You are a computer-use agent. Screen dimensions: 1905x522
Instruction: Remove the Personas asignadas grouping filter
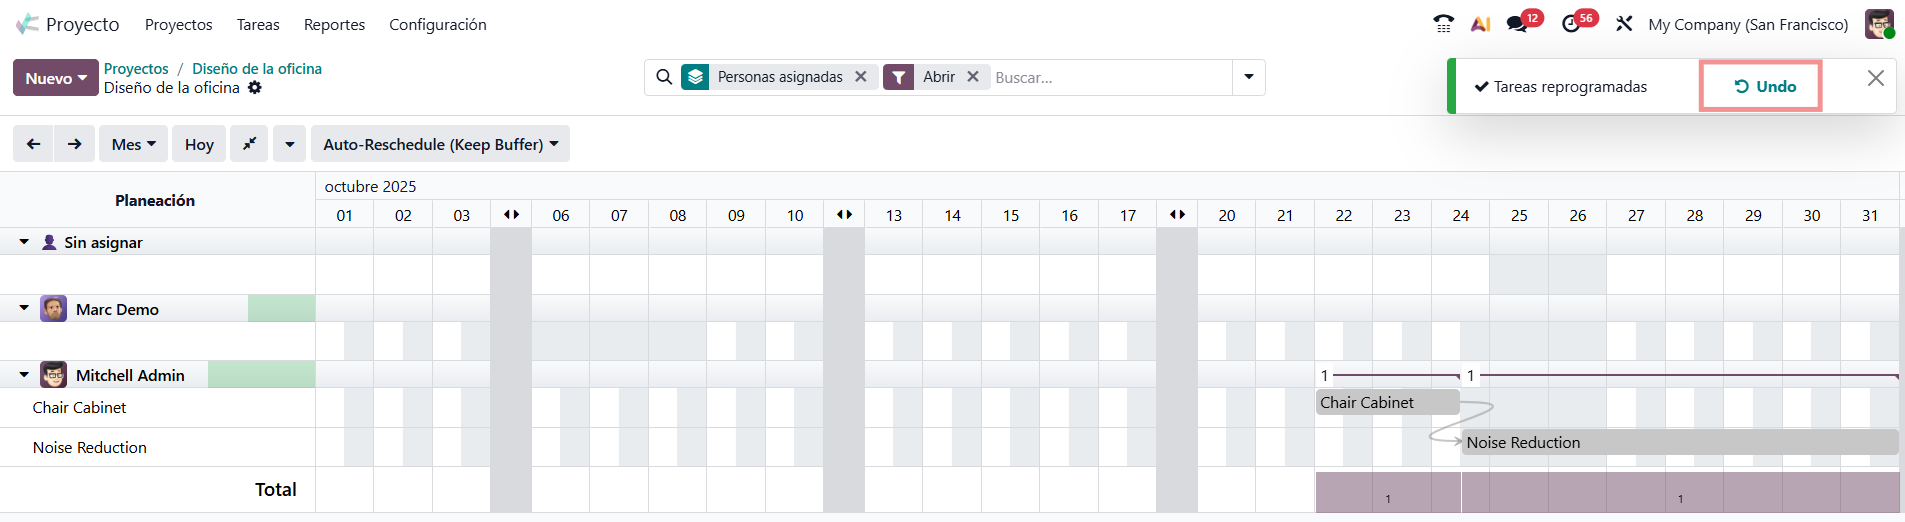tap(861, 77)
